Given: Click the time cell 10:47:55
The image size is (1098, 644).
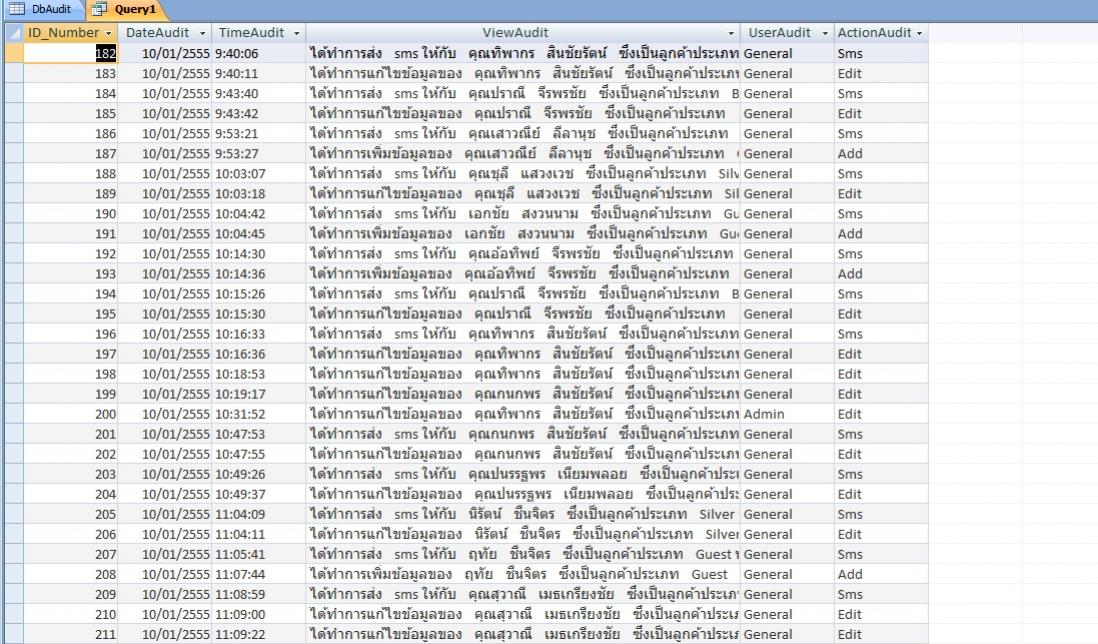Looking at the screenshot, I should (x=258, y=454).
